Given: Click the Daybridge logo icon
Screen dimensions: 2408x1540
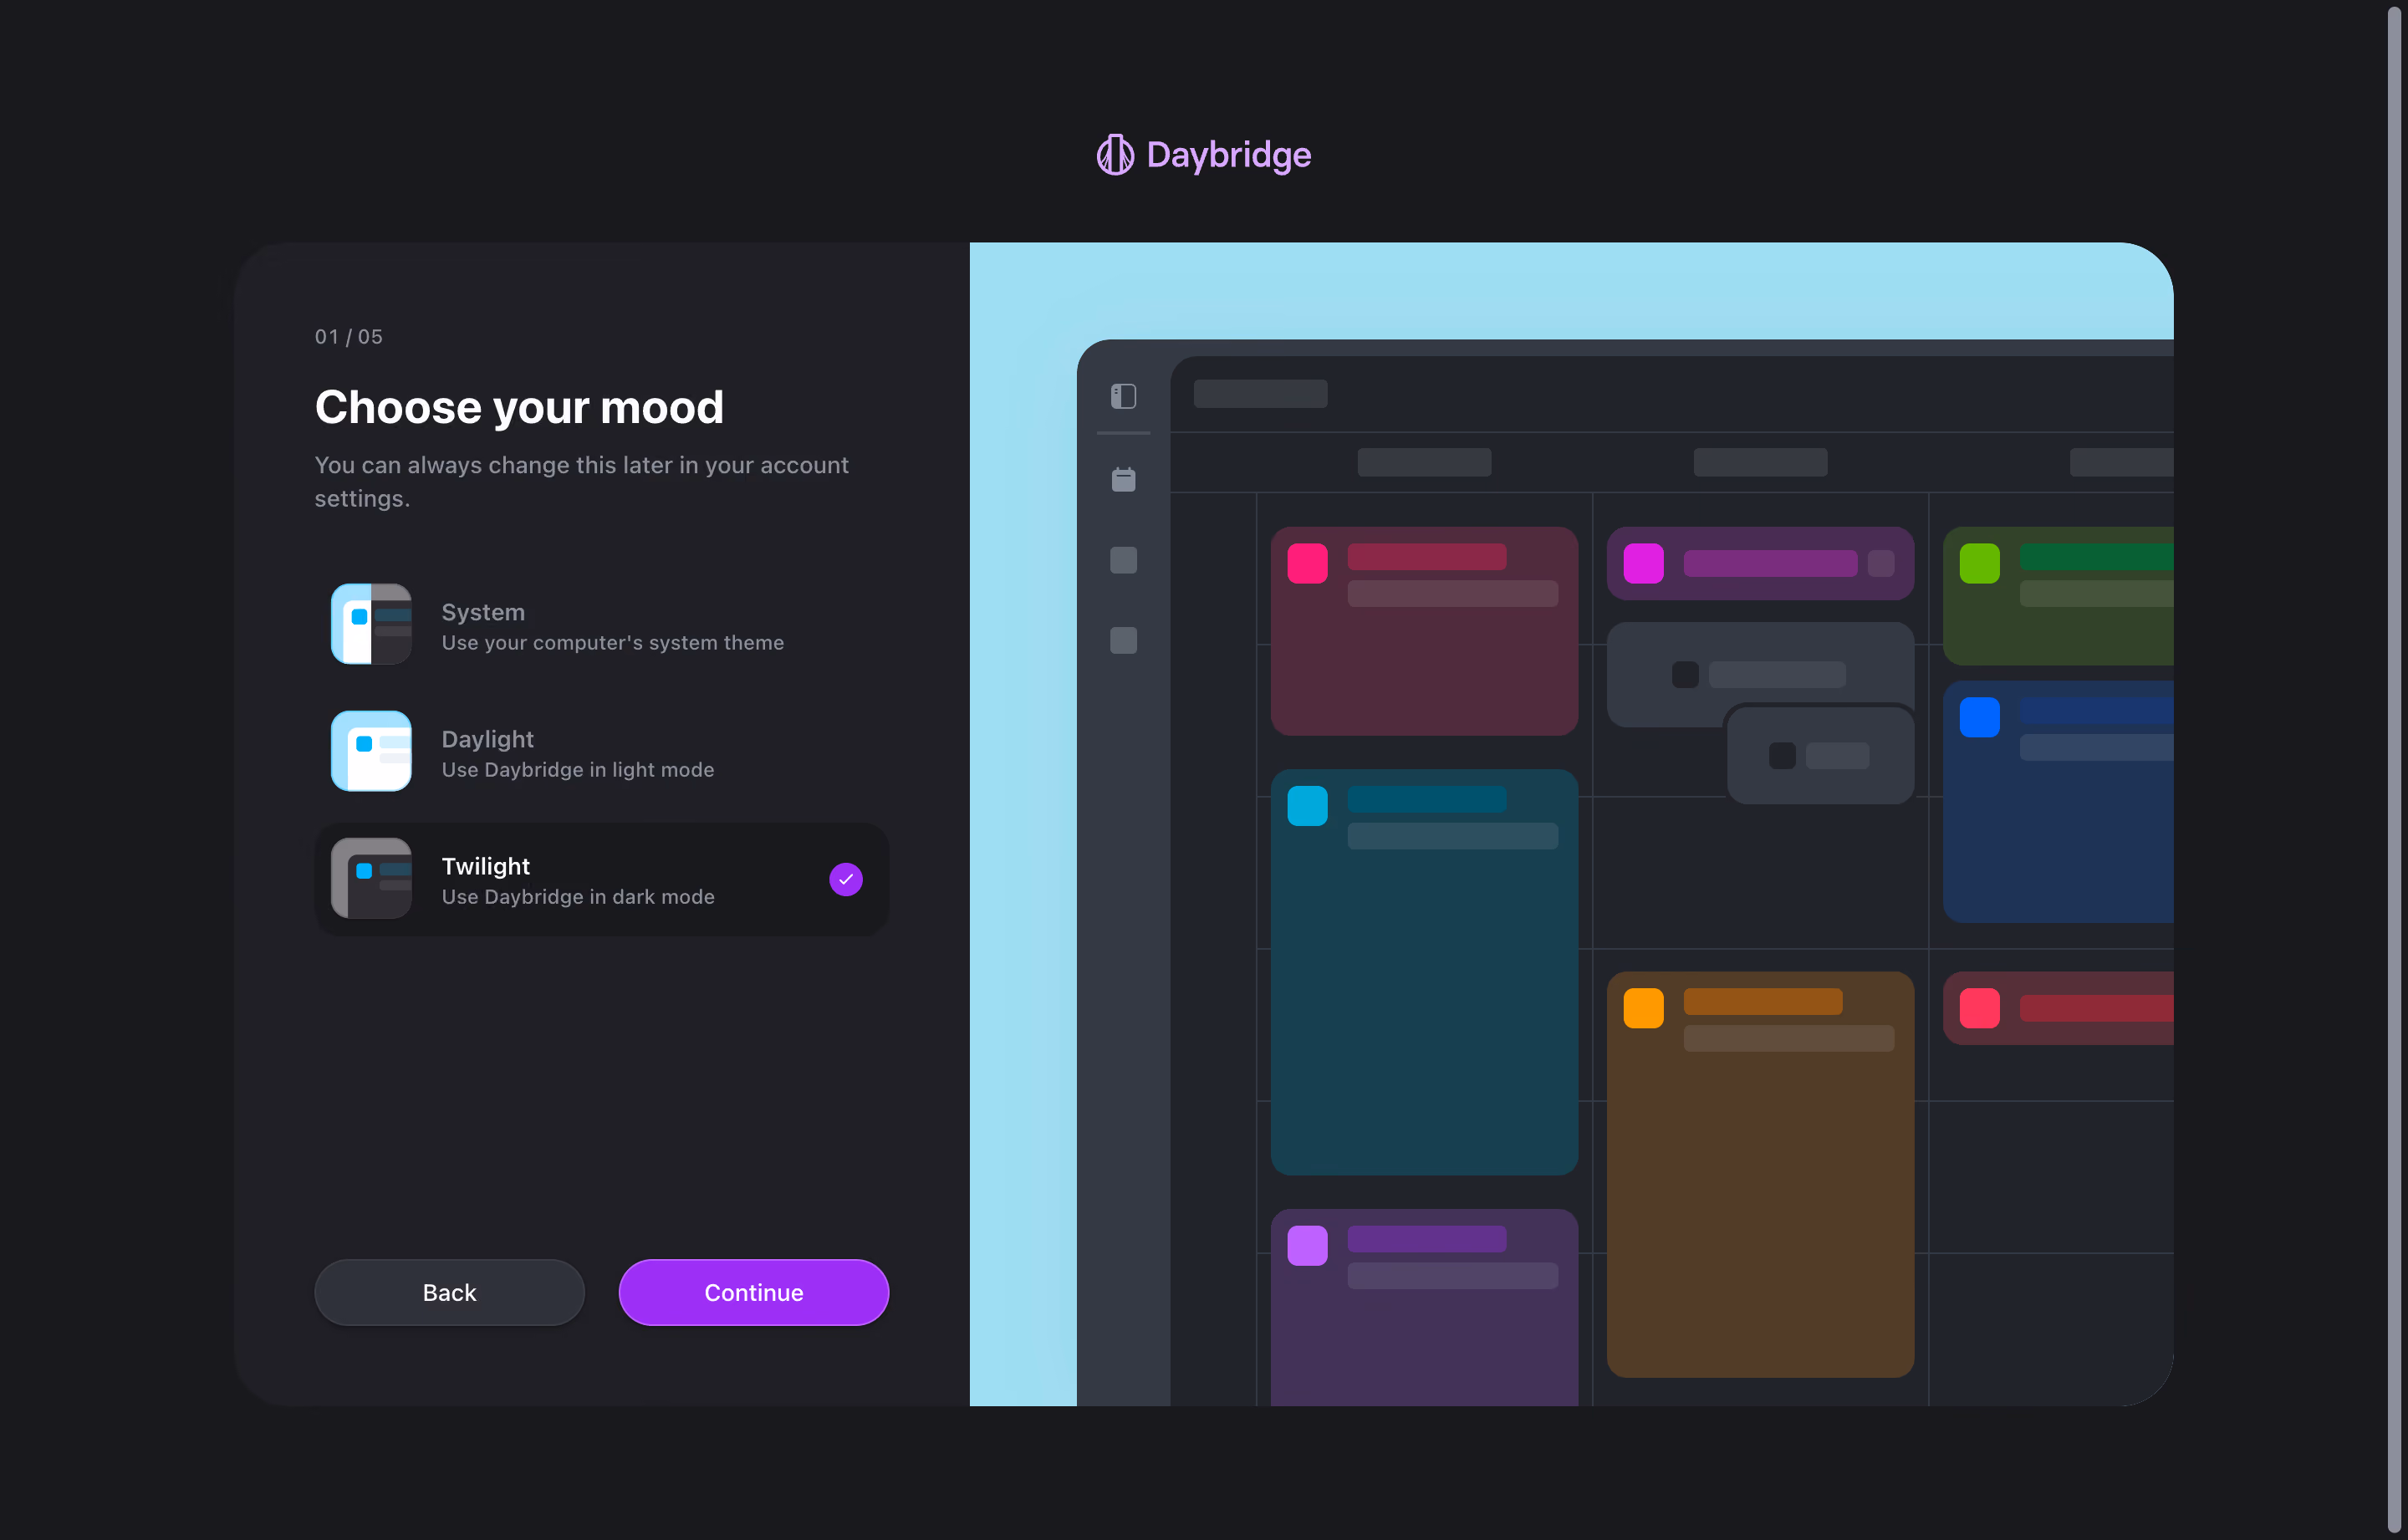Looking at the screenshot, I should click(x=1115, y=155).
